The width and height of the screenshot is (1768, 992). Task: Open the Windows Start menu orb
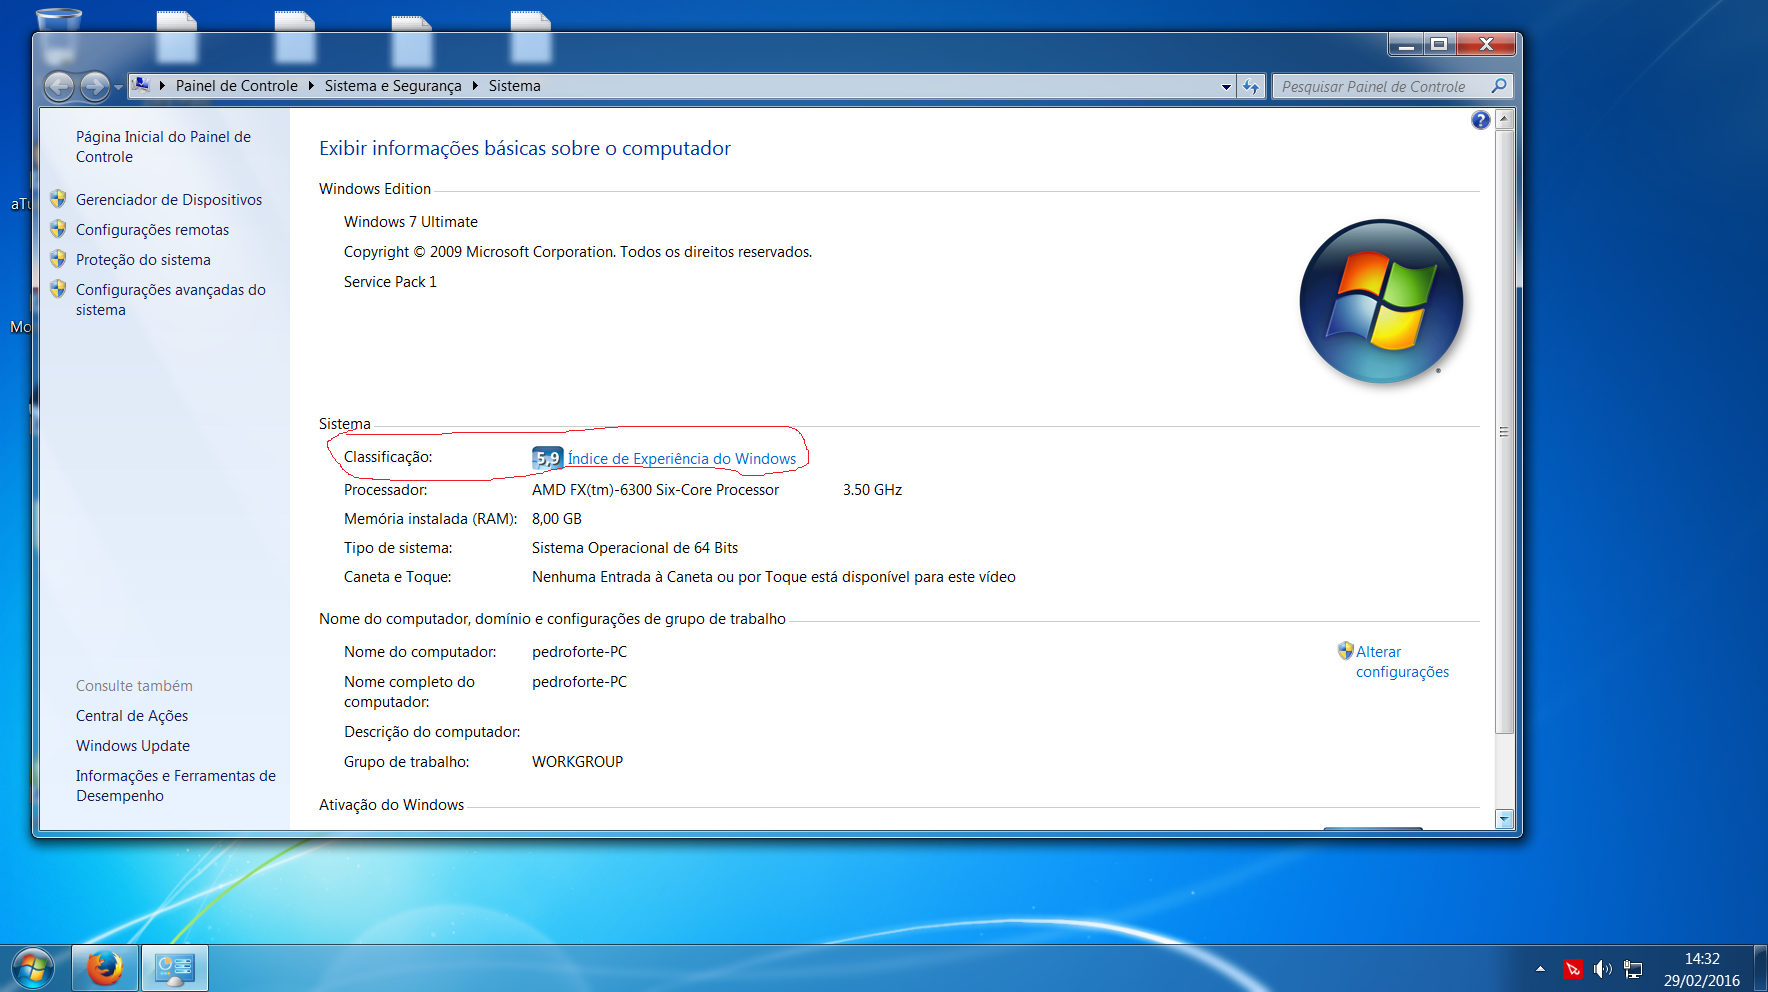click(x=32, y=968)
